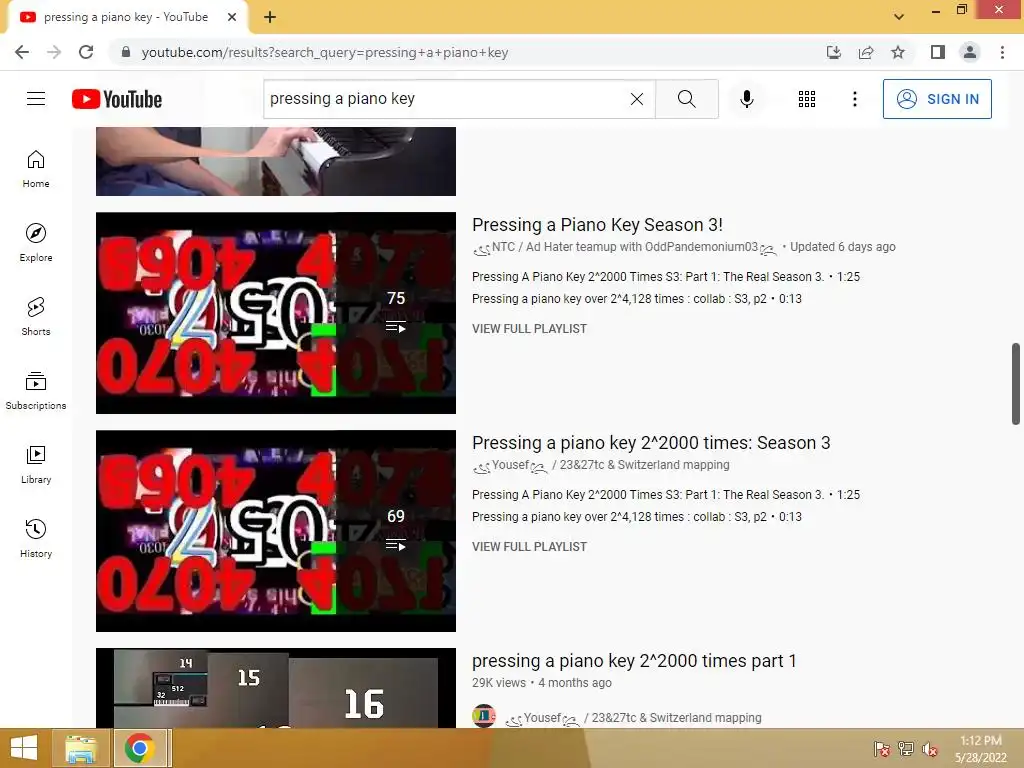Focus the browser address bar URL
This screenshot has width=1024, height=768.
(x=325, y=52)
